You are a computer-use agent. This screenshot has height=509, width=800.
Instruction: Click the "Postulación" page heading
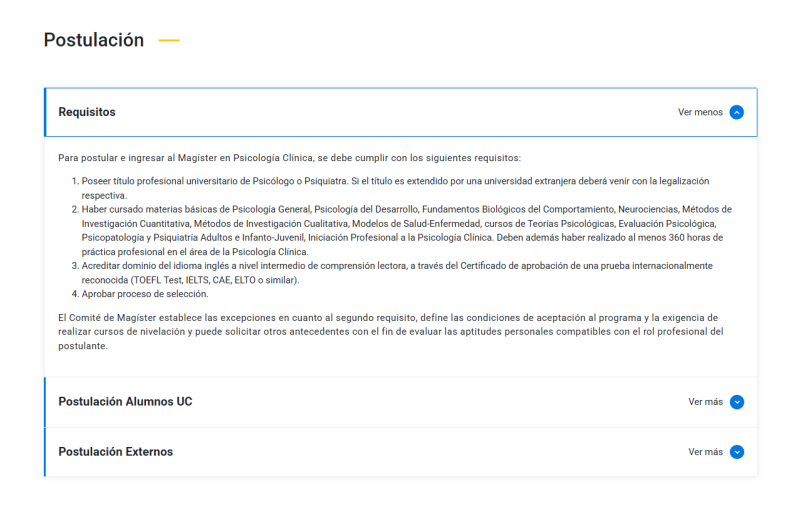point(94,40)
